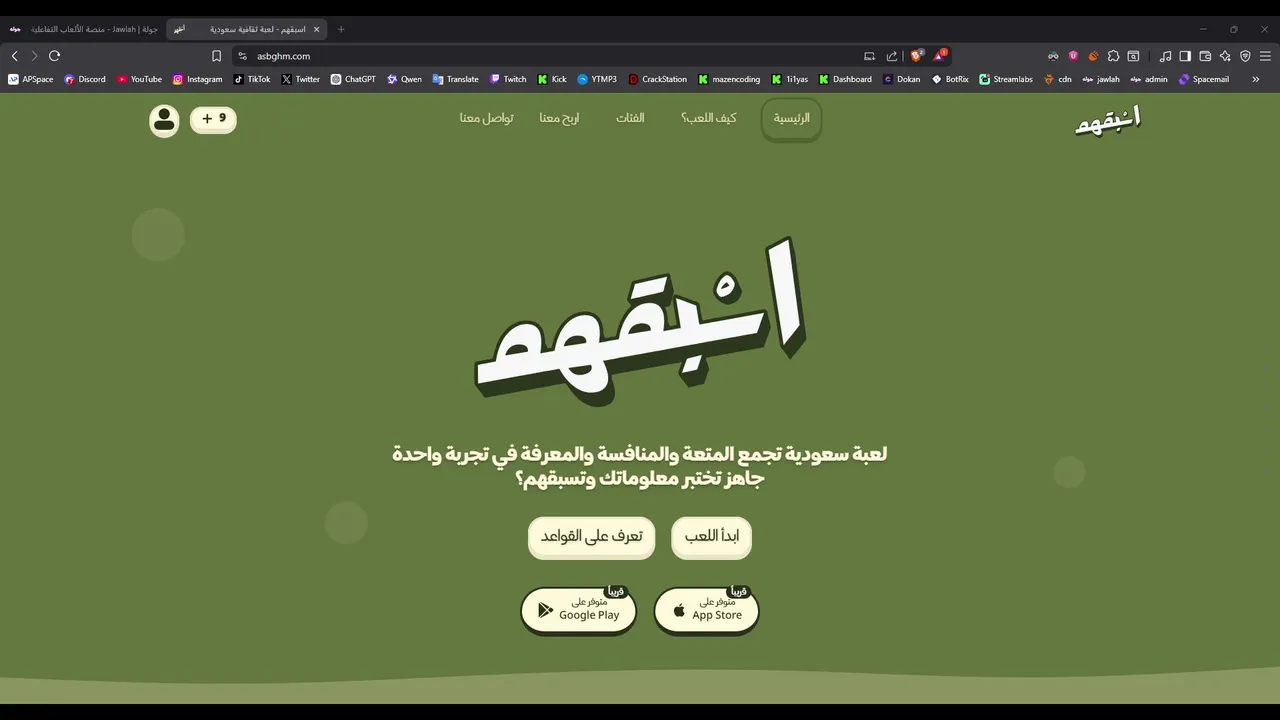The width and height of the screenshot is (1280, 720).
Task: Open the Twitter bookmark
Action: [301, 79]
